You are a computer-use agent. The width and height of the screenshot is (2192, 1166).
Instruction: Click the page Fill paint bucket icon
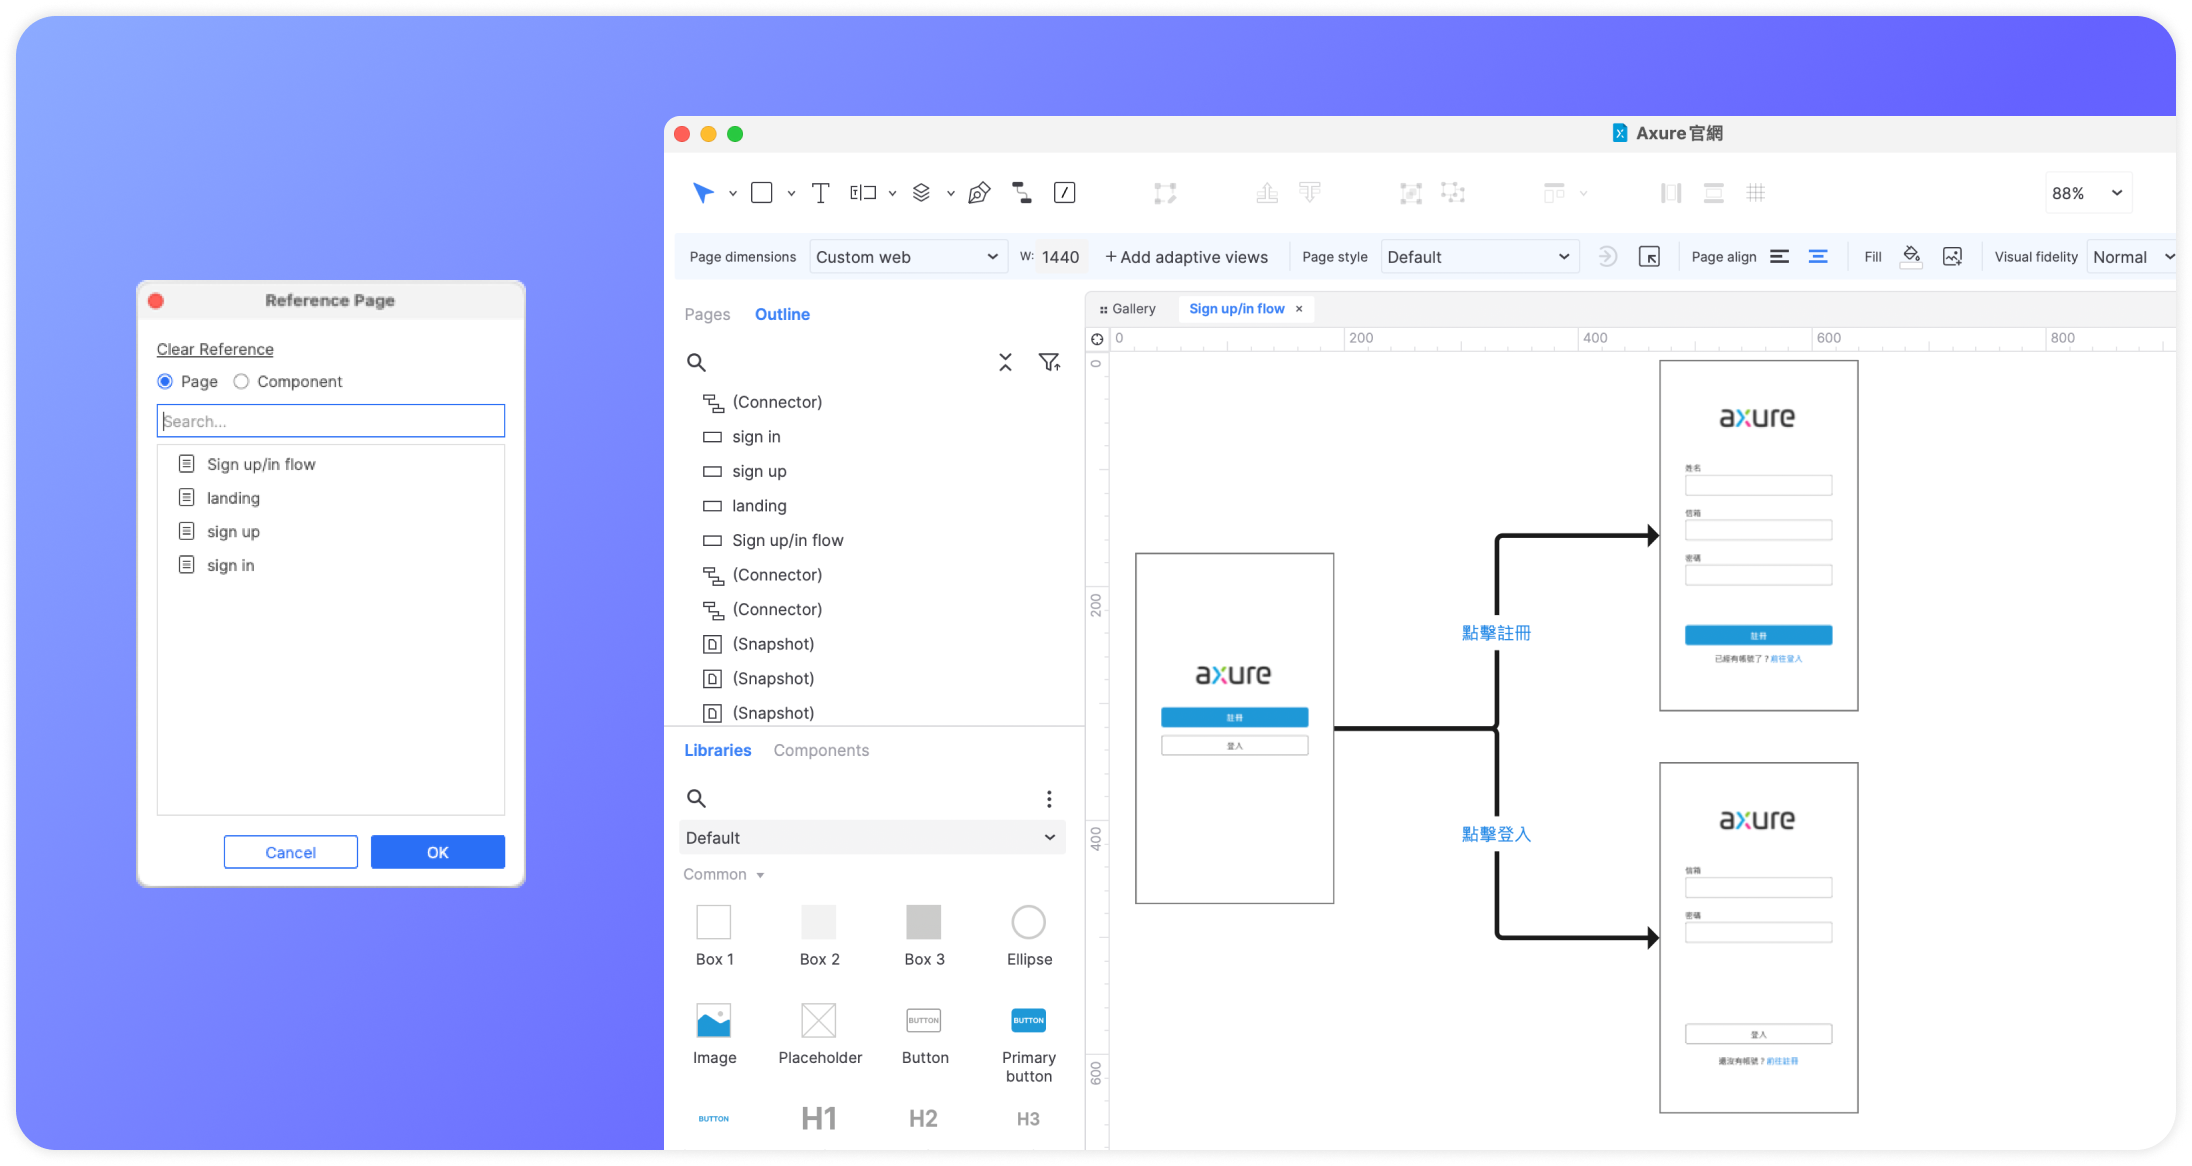(x=1911, y=257)
